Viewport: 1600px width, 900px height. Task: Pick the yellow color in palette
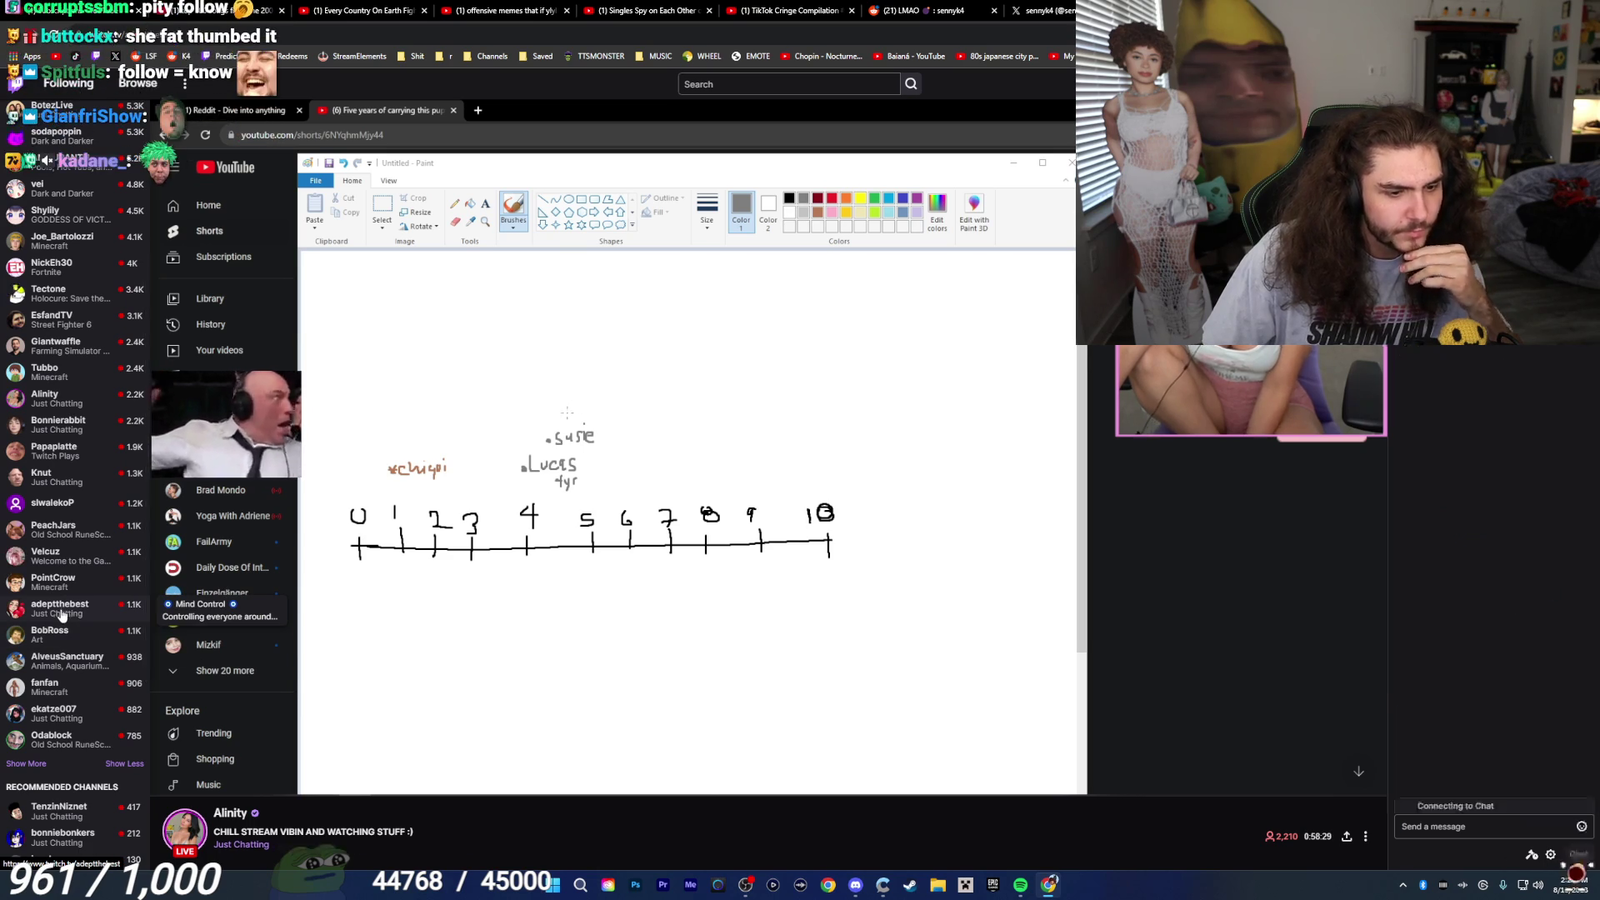[860, 198]
